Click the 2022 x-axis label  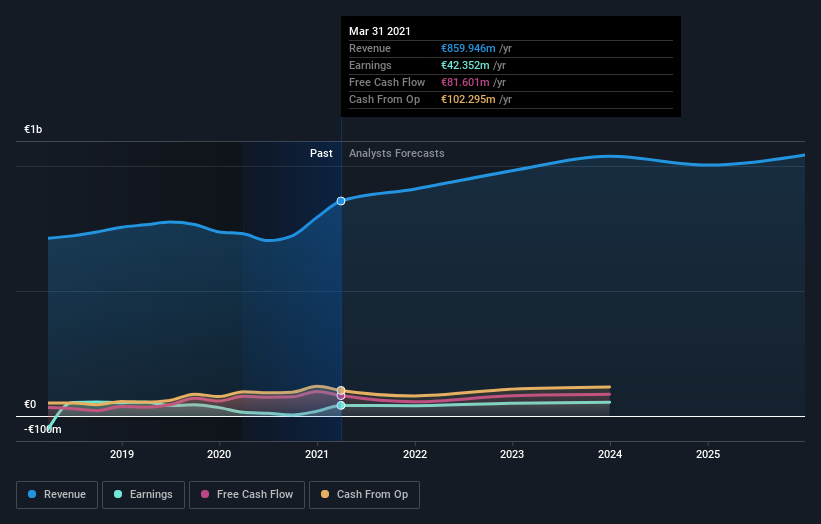tap(415, 454)
